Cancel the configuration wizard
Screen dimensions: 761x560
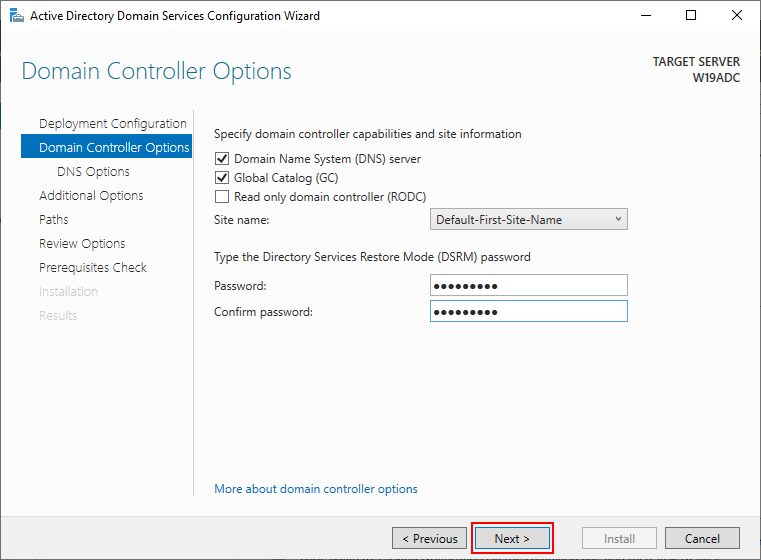[x=702, y=538]
